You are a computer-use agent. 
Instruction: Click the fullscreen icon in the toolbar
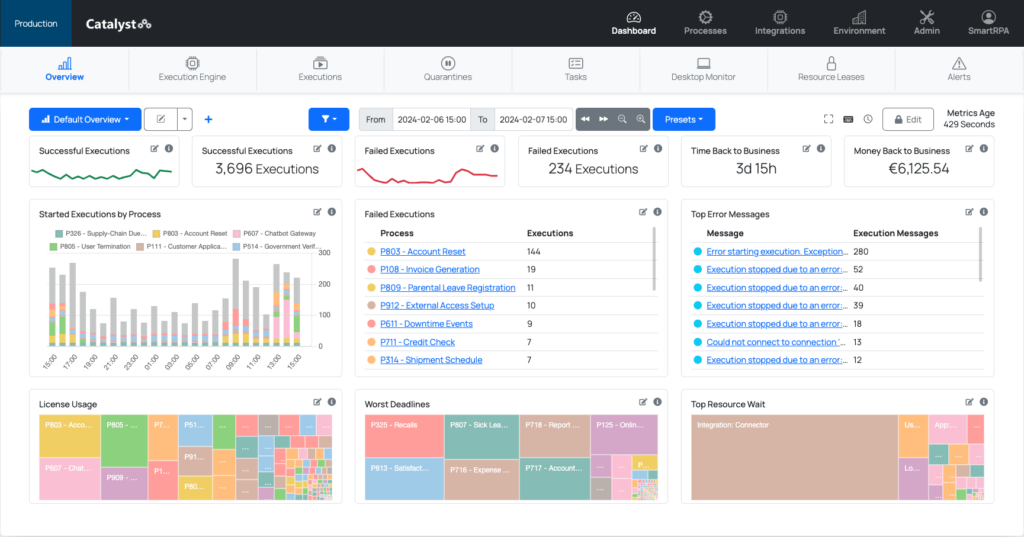[x=829, y=119]
